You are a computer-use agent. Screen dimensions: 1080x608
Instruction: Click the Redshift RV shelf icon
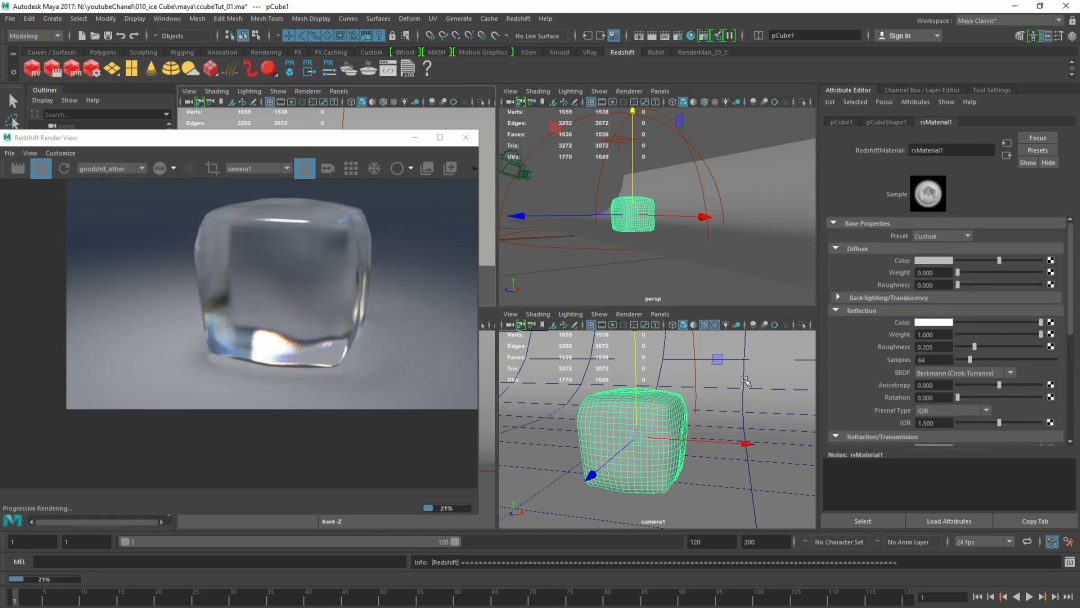point(32,69)
